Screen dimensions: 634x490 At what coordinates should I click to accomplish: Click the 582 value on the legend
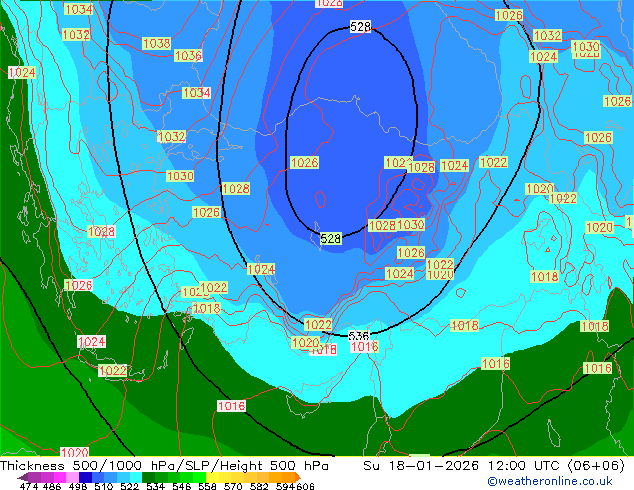coord(259,486)
